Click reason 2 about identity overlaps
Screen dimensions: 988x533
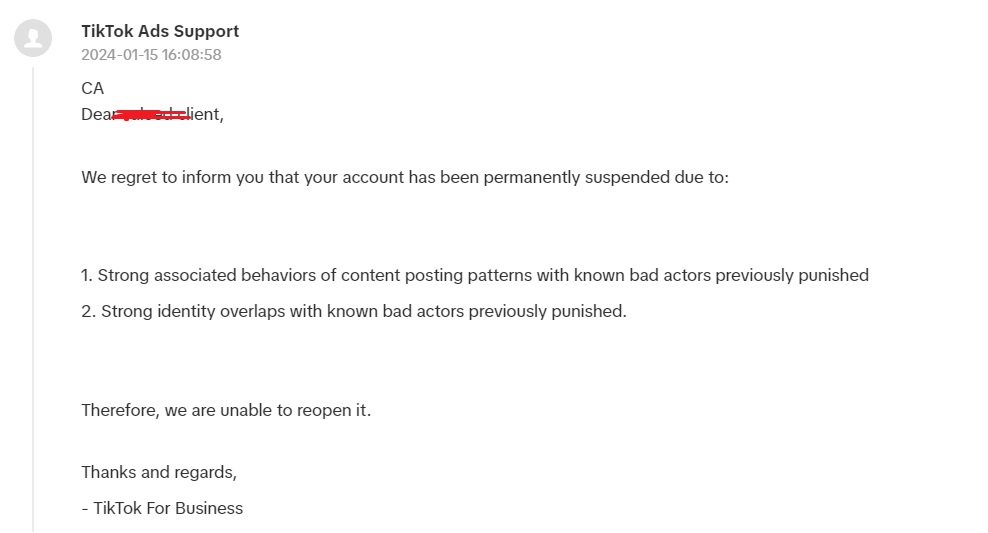[354, 311]
